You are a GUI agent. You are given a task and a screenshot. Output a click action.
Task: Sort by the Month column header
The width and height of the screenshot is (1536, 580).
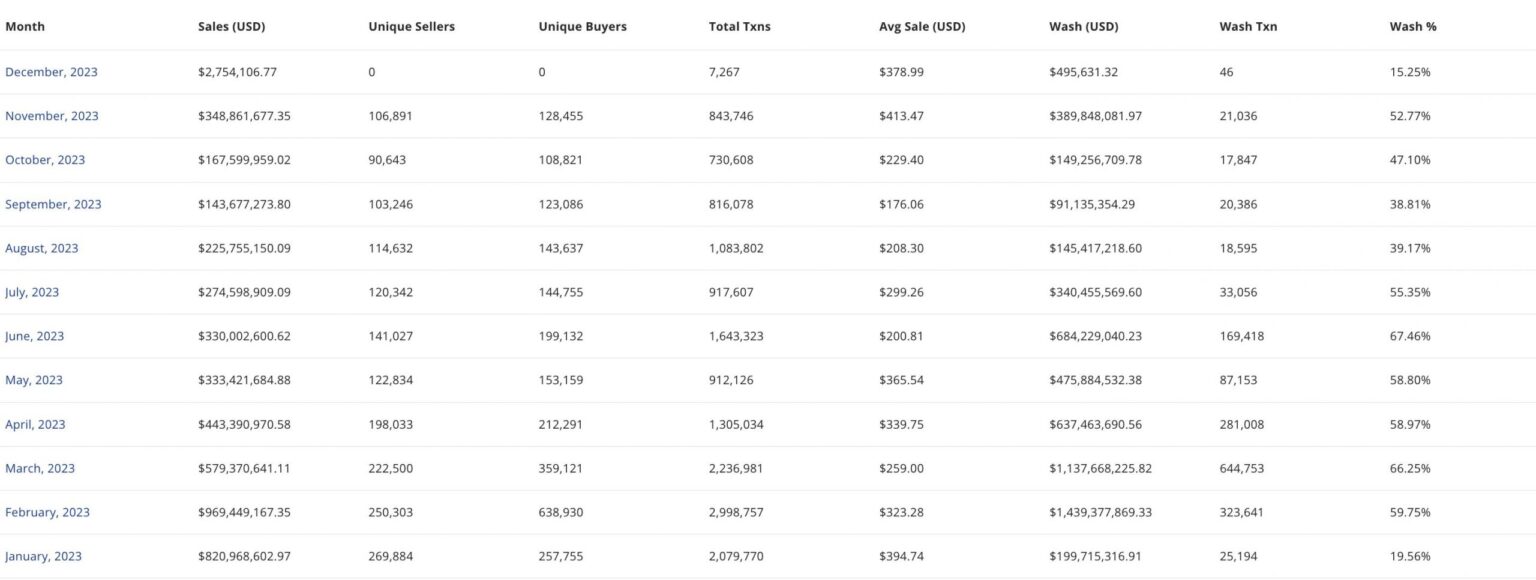(x=25, y=26)
